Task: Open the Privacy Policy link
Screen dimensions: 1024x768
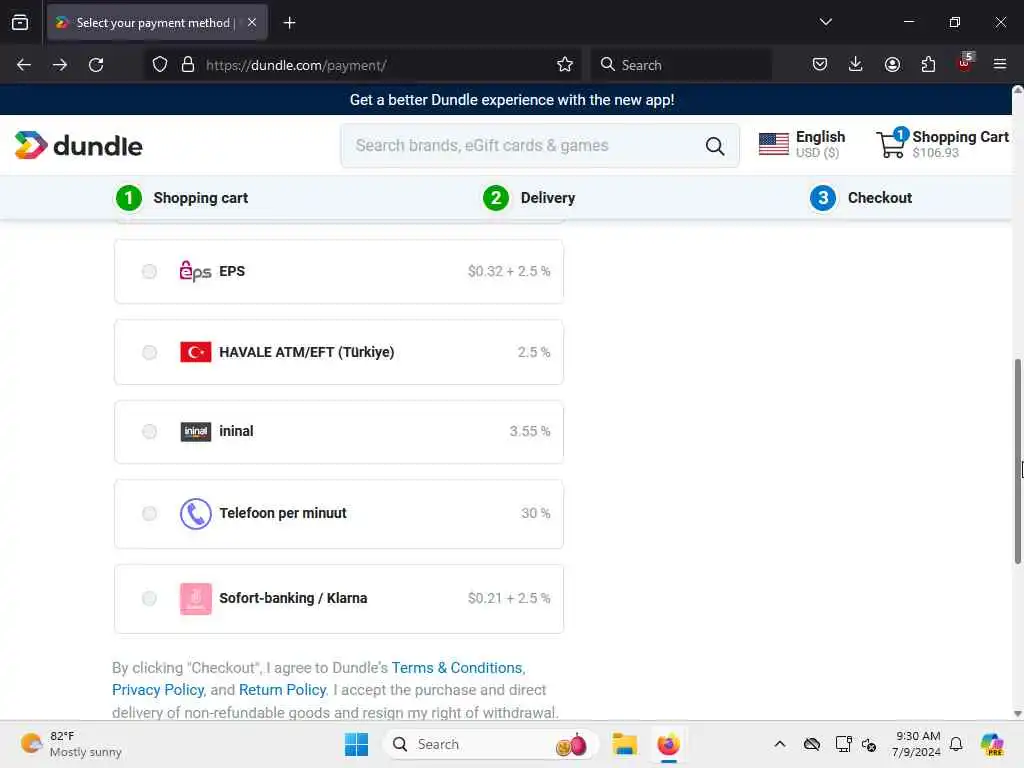Action: [x=157, y=690]
